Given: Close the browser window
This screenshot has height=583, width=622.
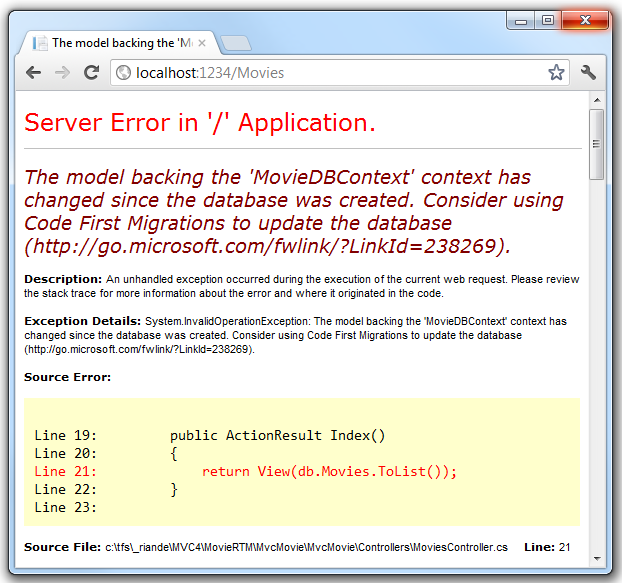Looking at the screenshot, I should click(585, 20).
